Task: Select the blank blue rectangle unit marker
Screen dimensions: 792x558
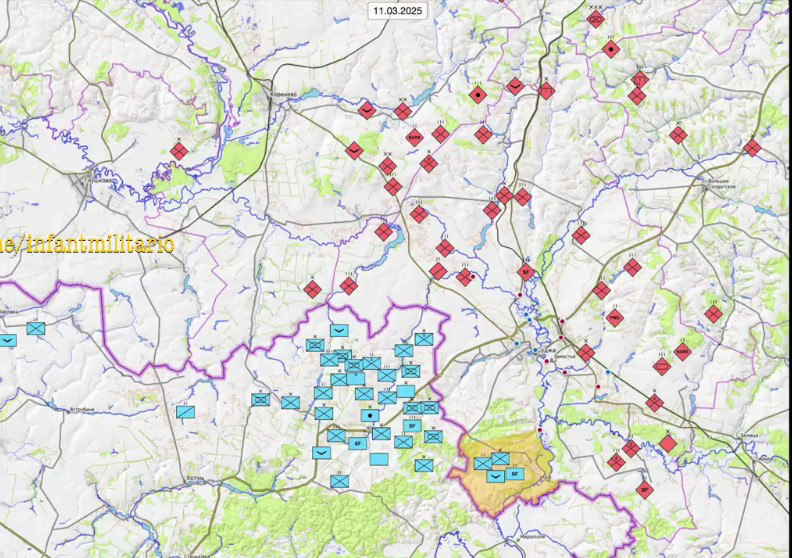Action: click(x=379, y=459)
